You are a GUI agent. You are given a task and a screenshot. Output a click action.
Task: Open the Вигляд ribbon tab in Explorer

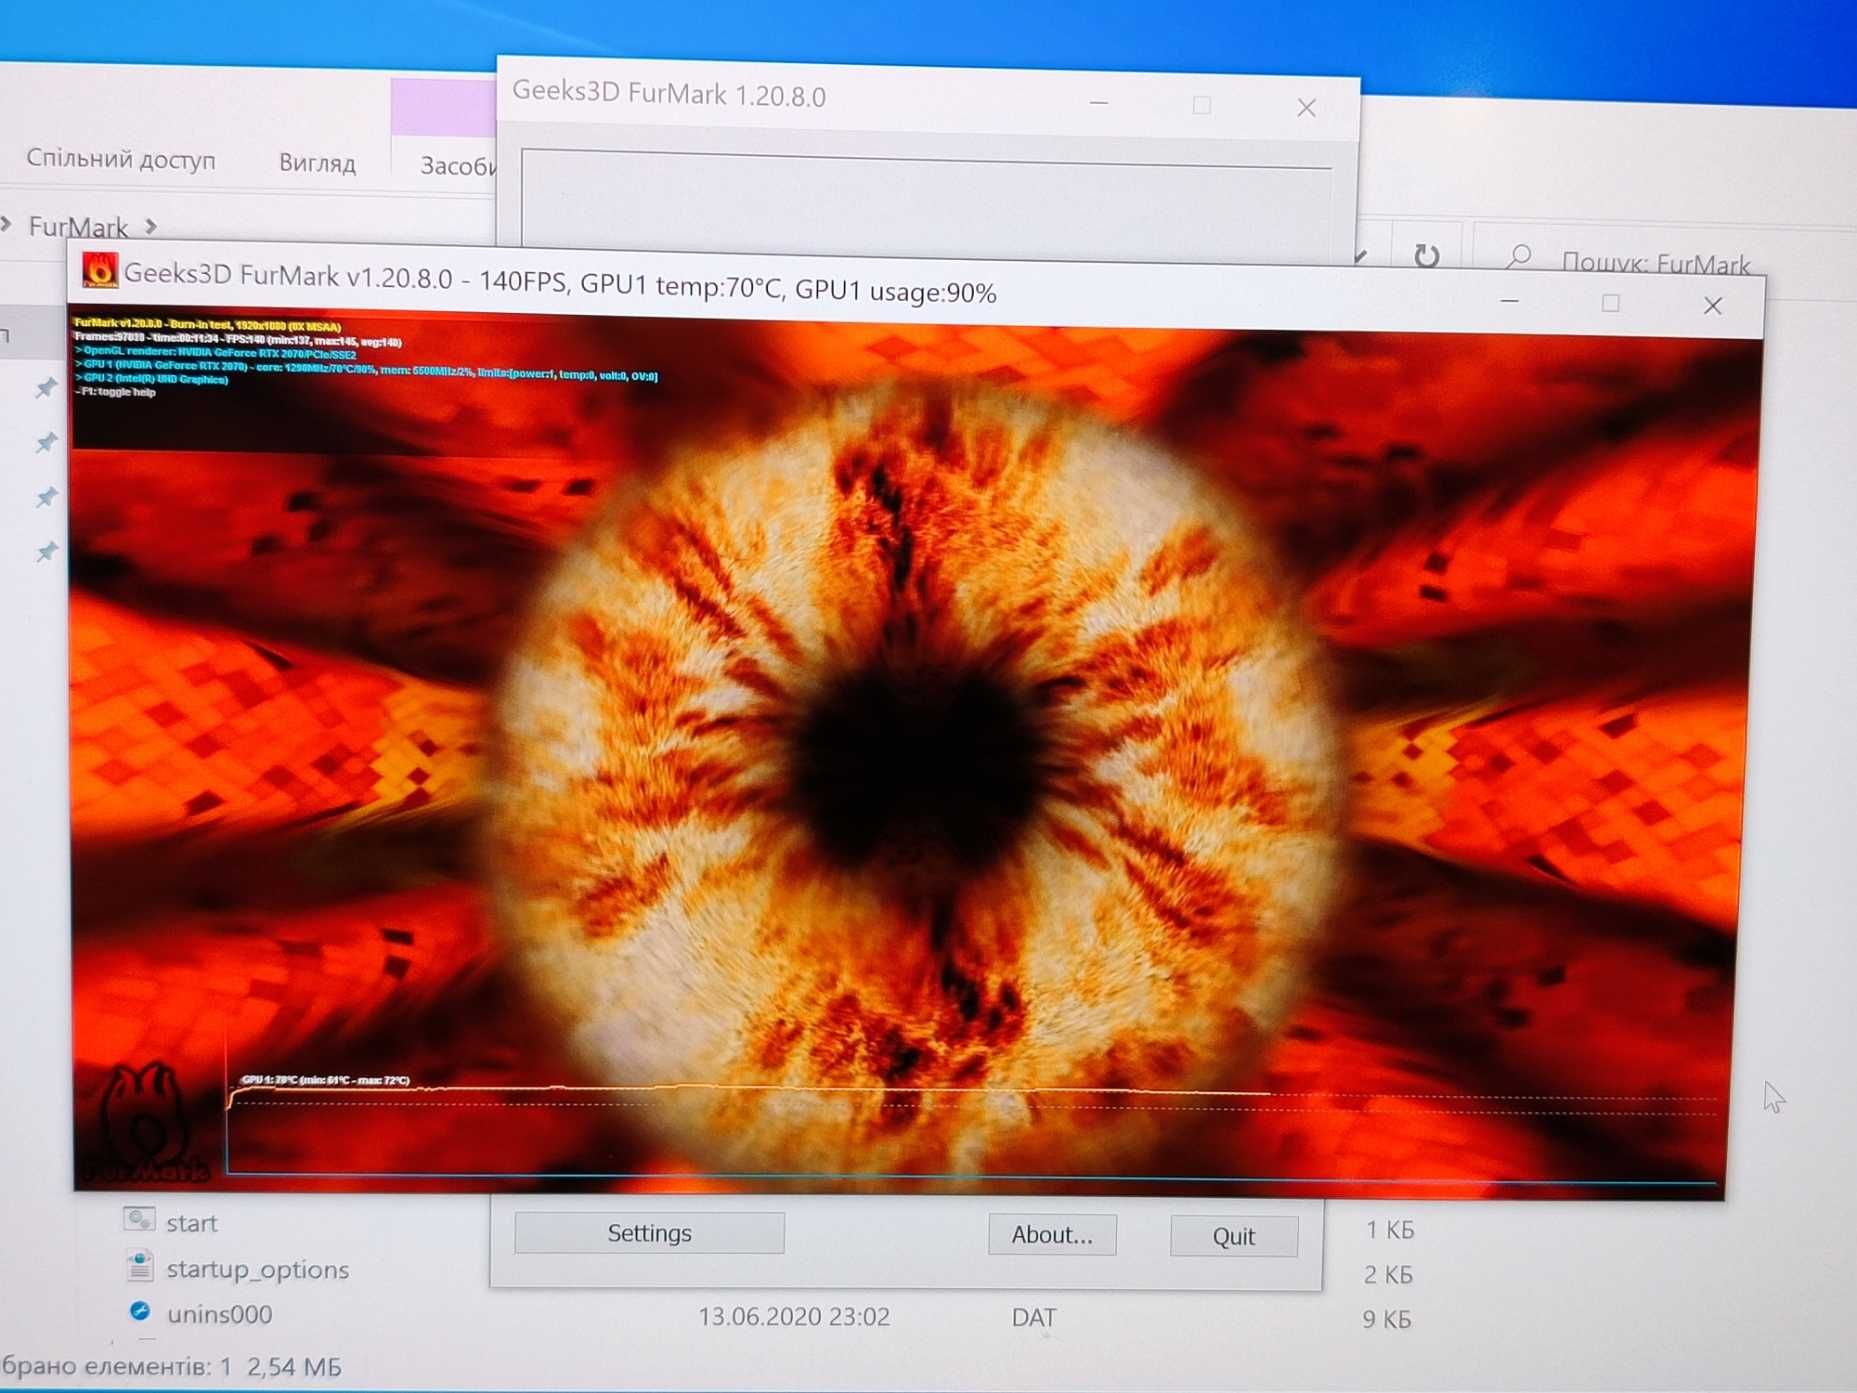pos(317,163)
